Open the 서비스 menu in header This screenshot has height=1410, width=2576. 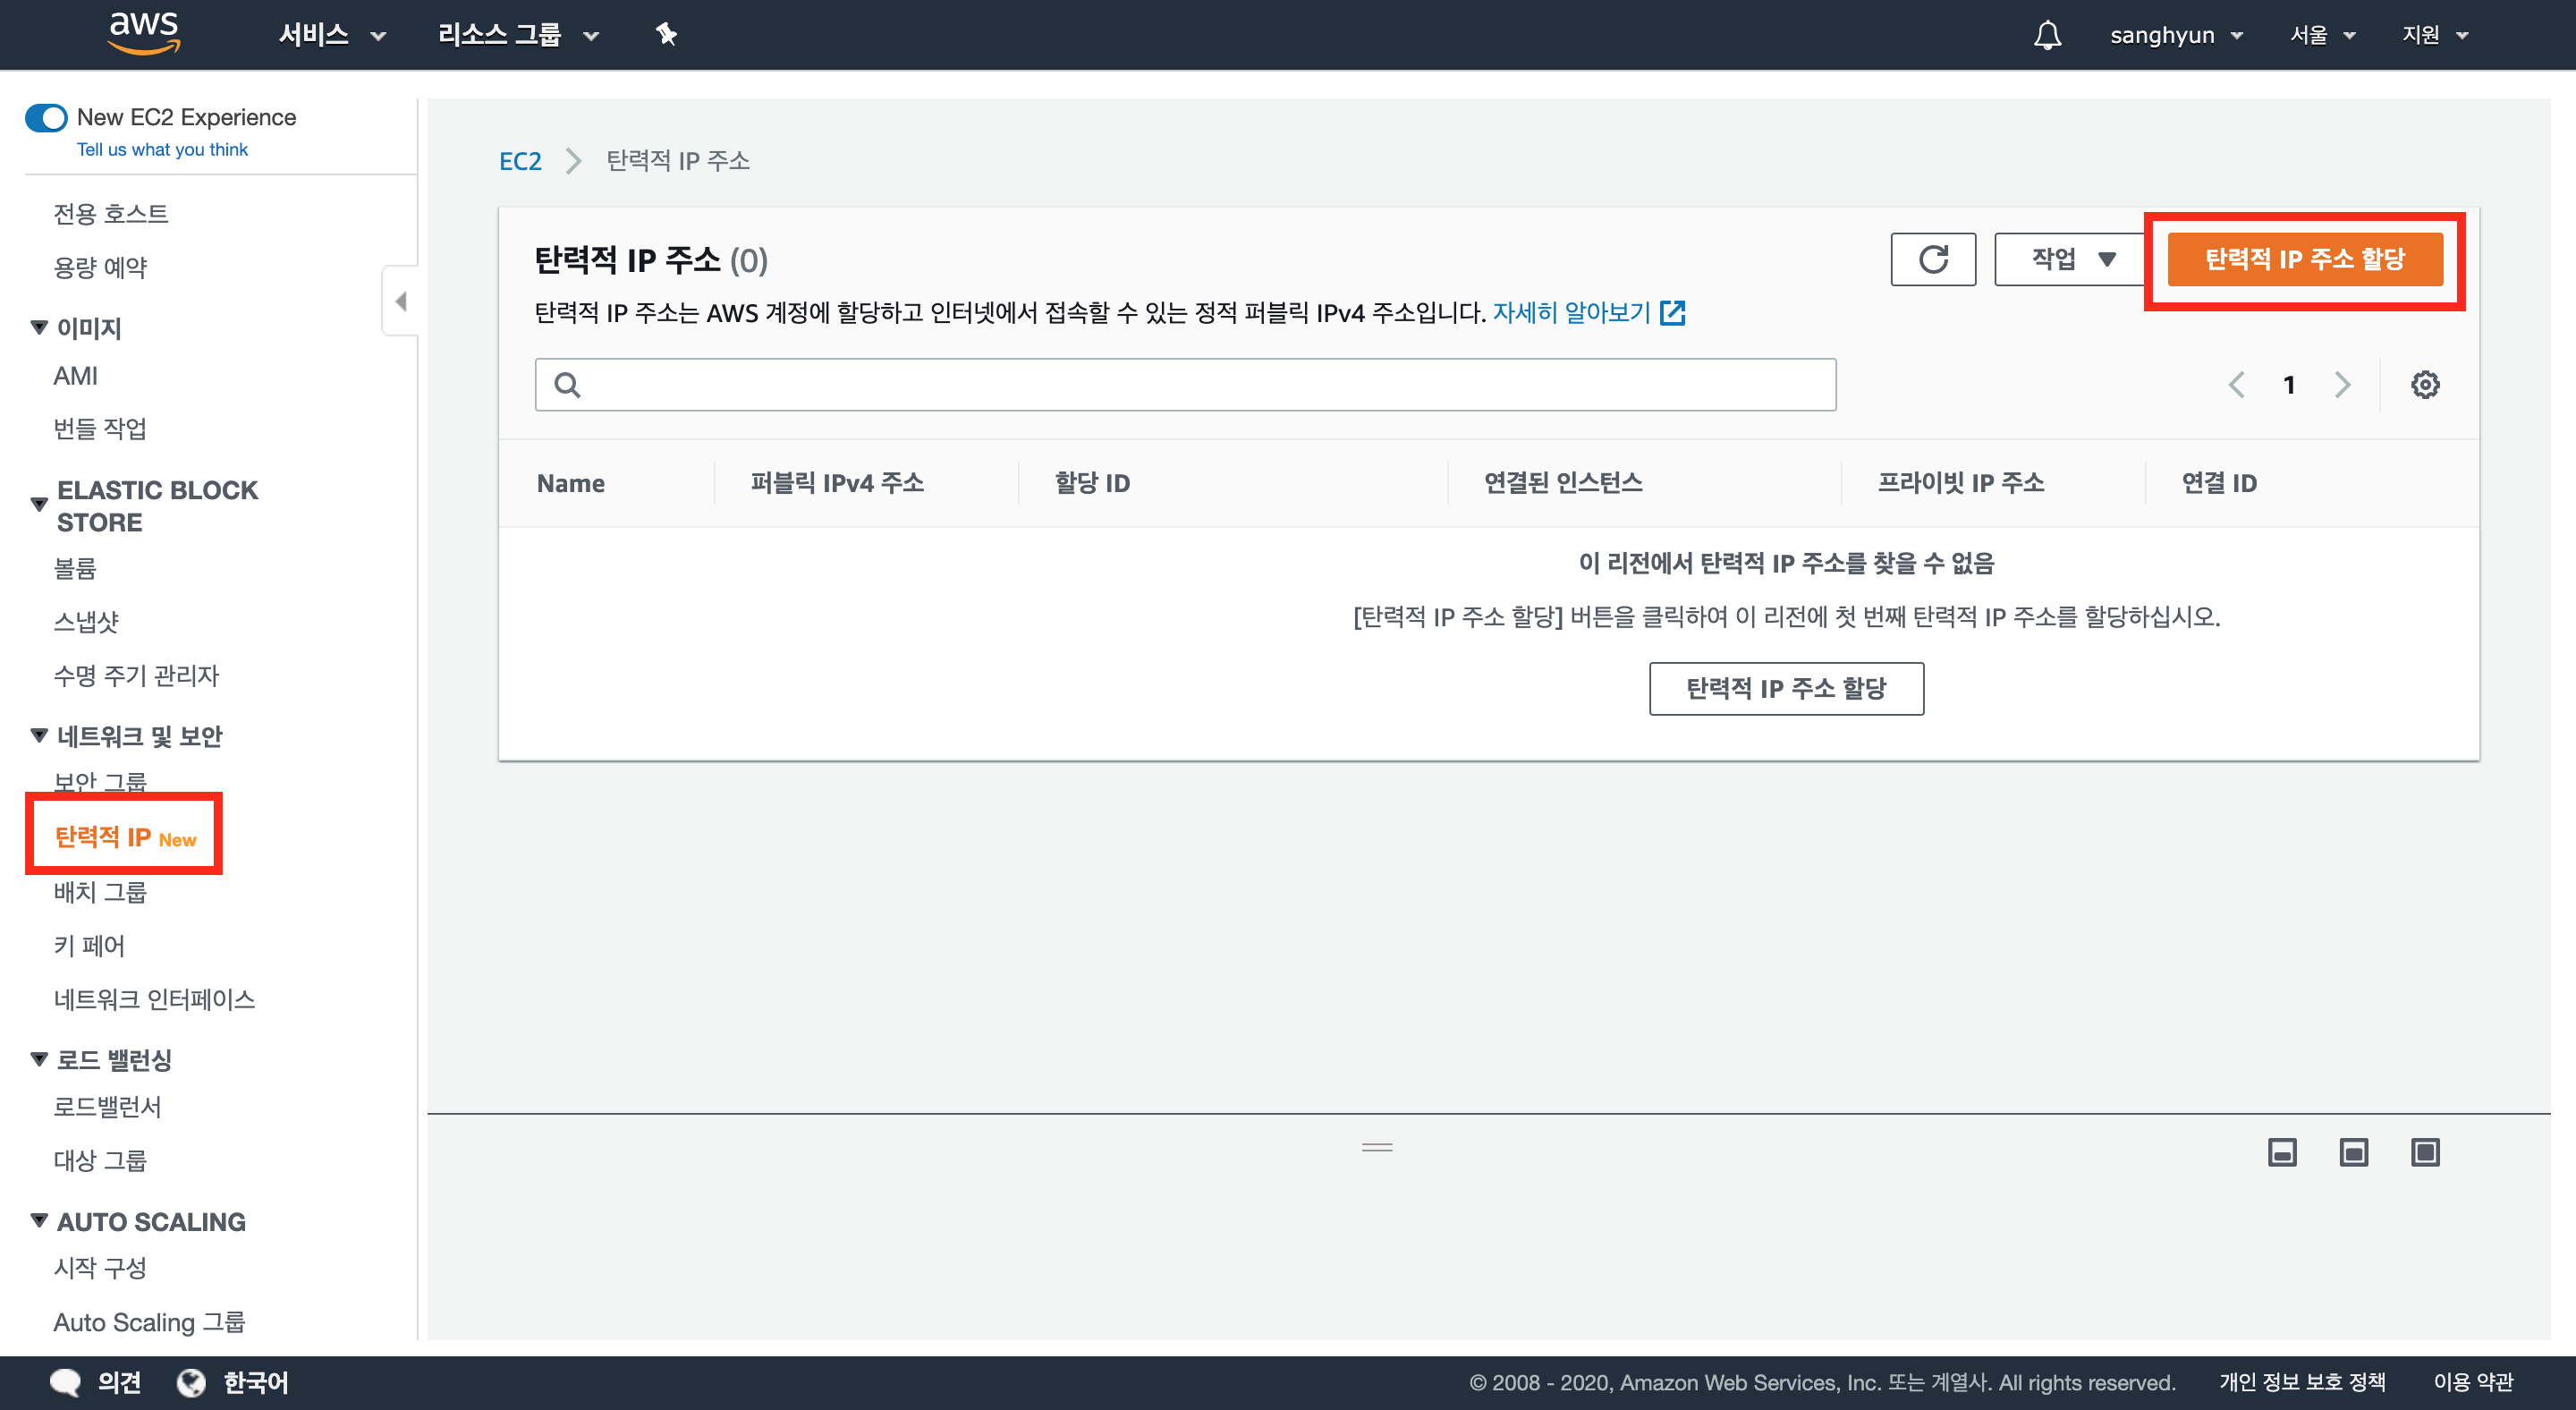pos(331,35)
